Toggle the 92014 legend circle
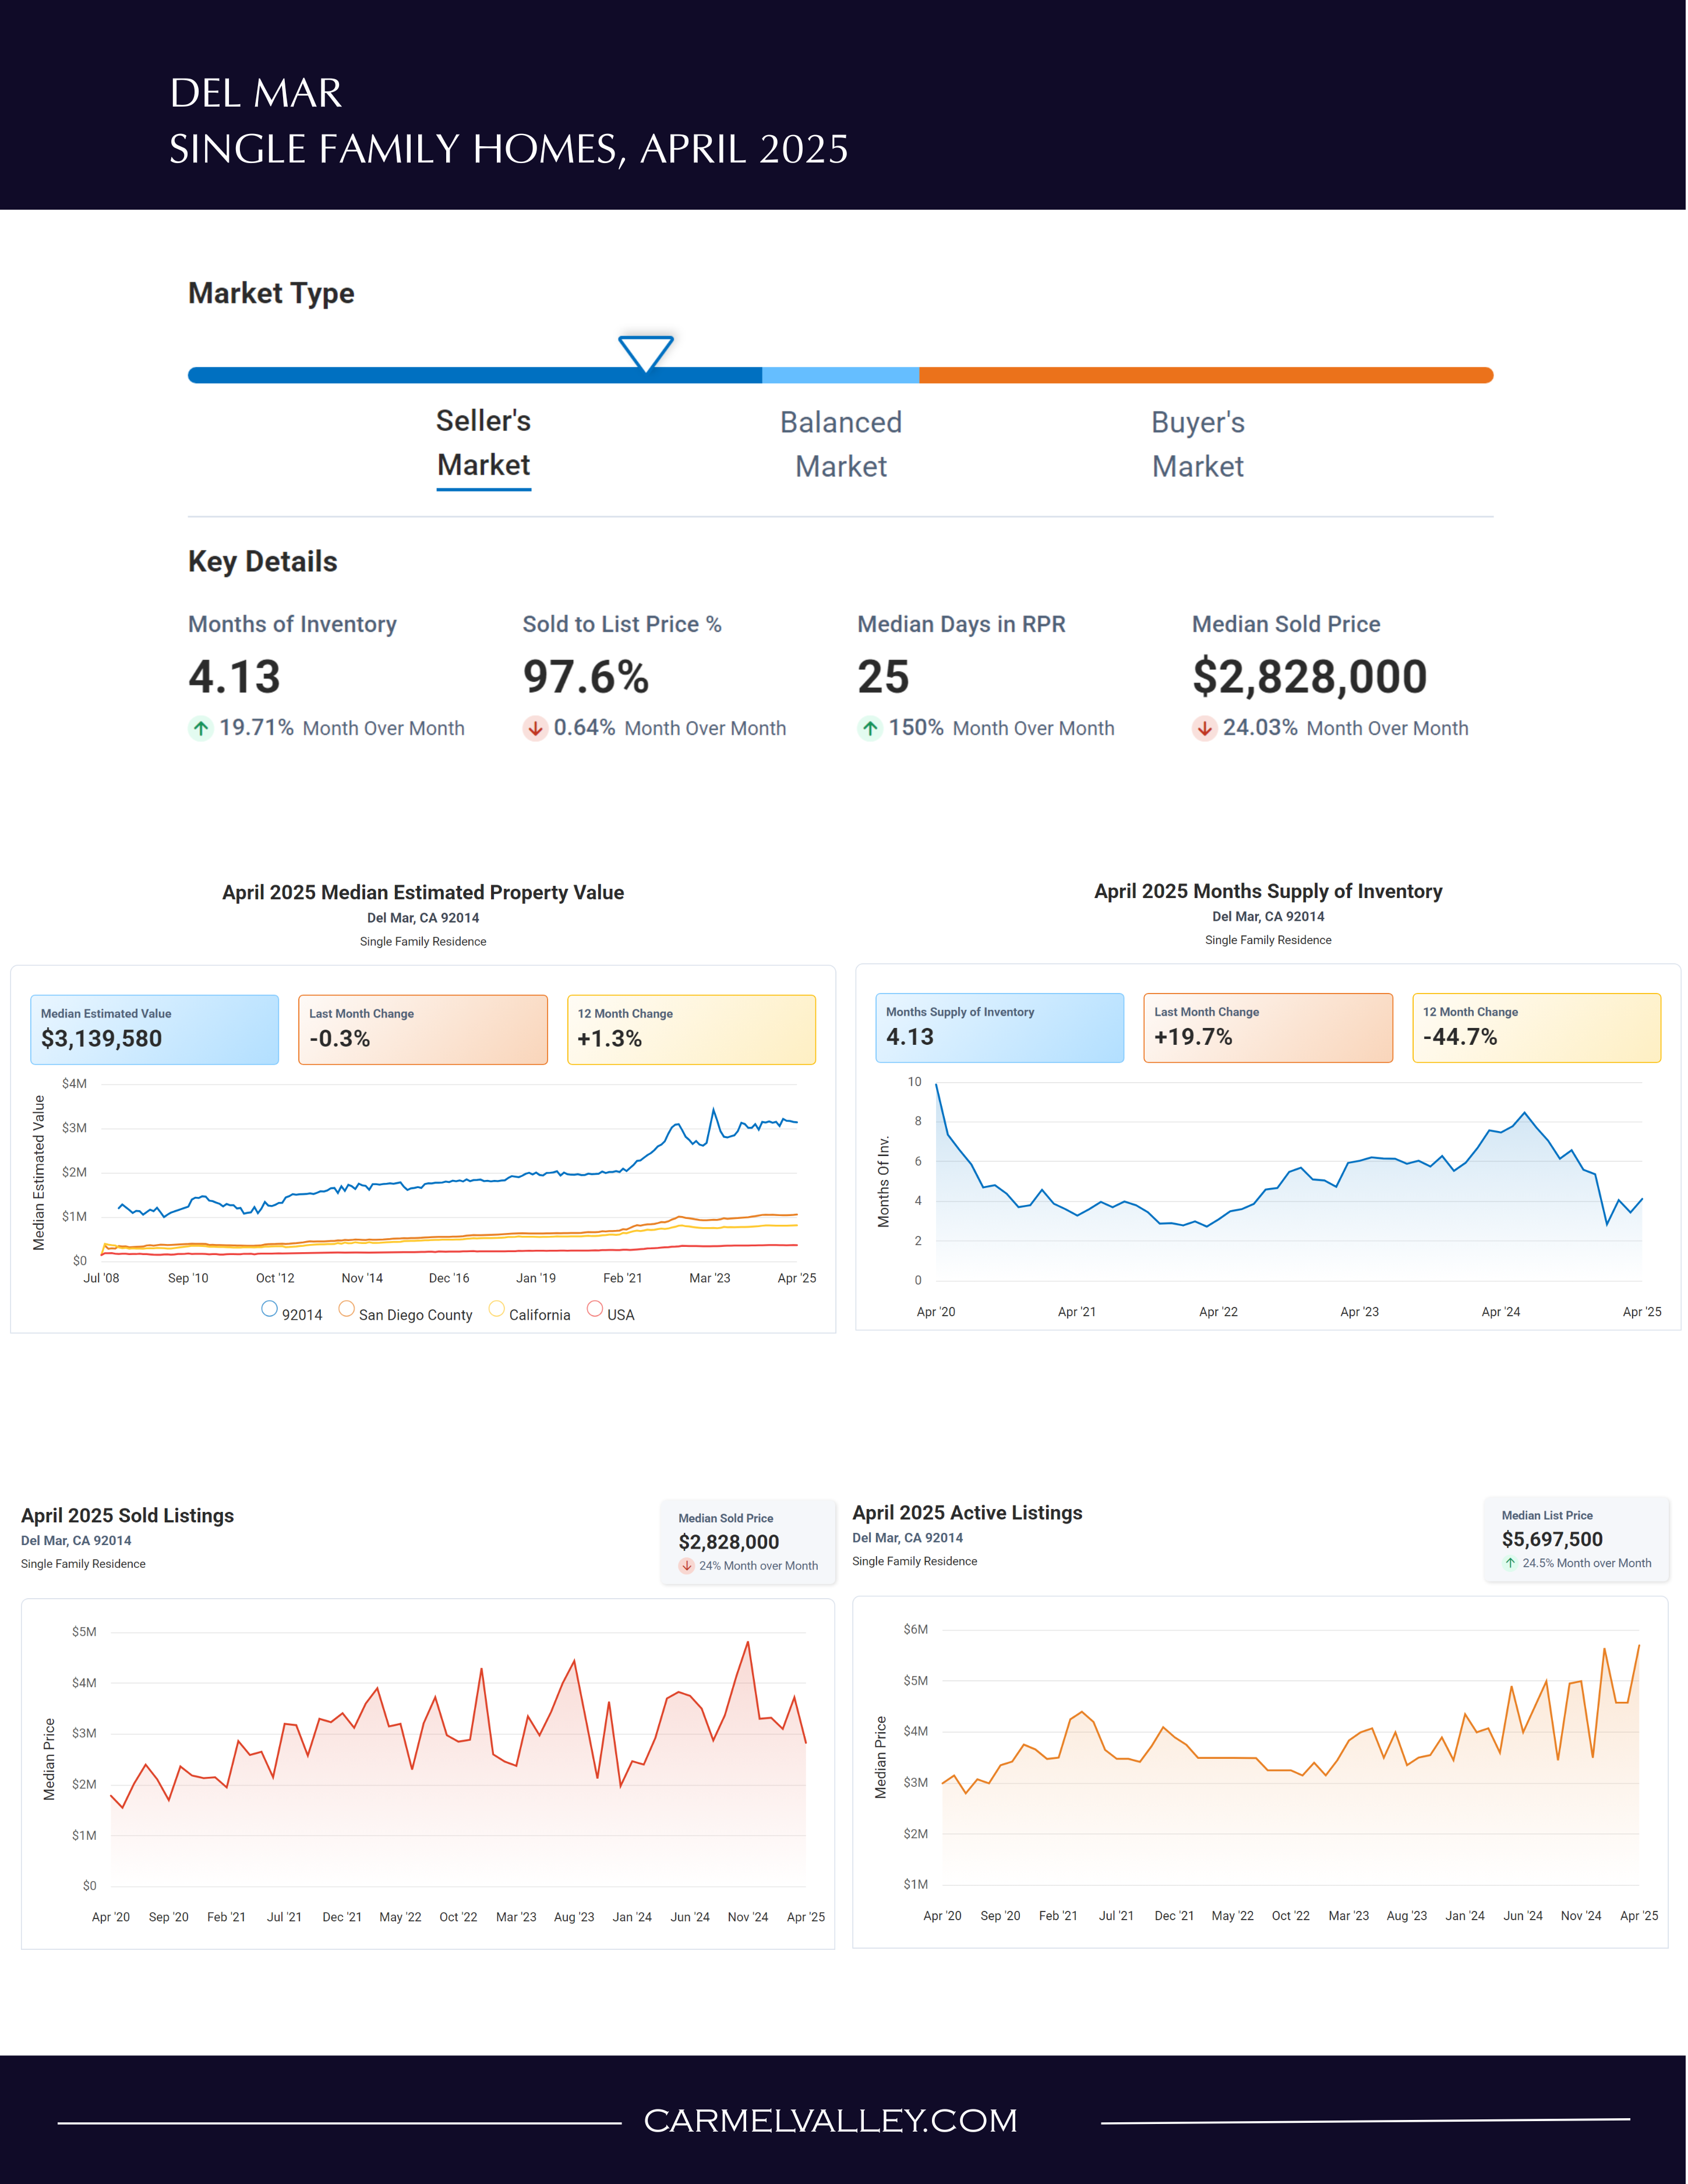1688x2184 pixels. 269,1308
